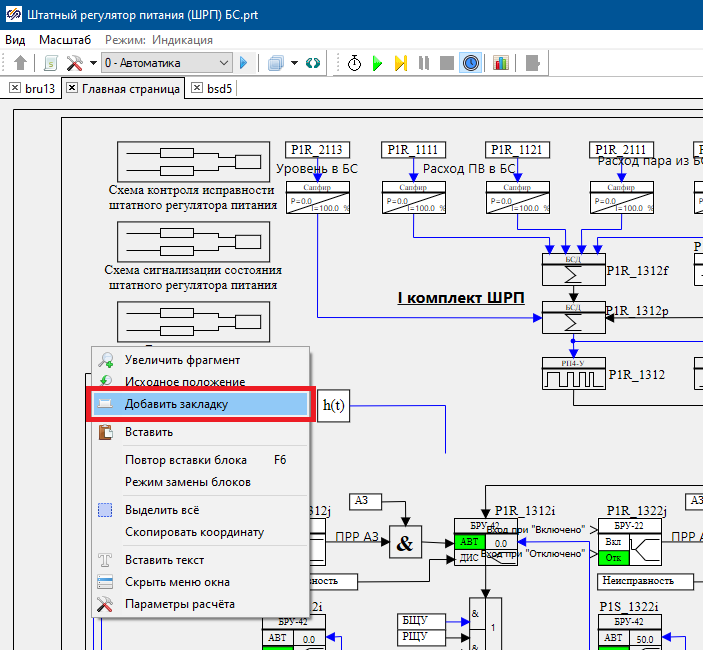Click the '&' logic gate block
This screenshot has height=650, width=703.
click(x=405, y=543)
